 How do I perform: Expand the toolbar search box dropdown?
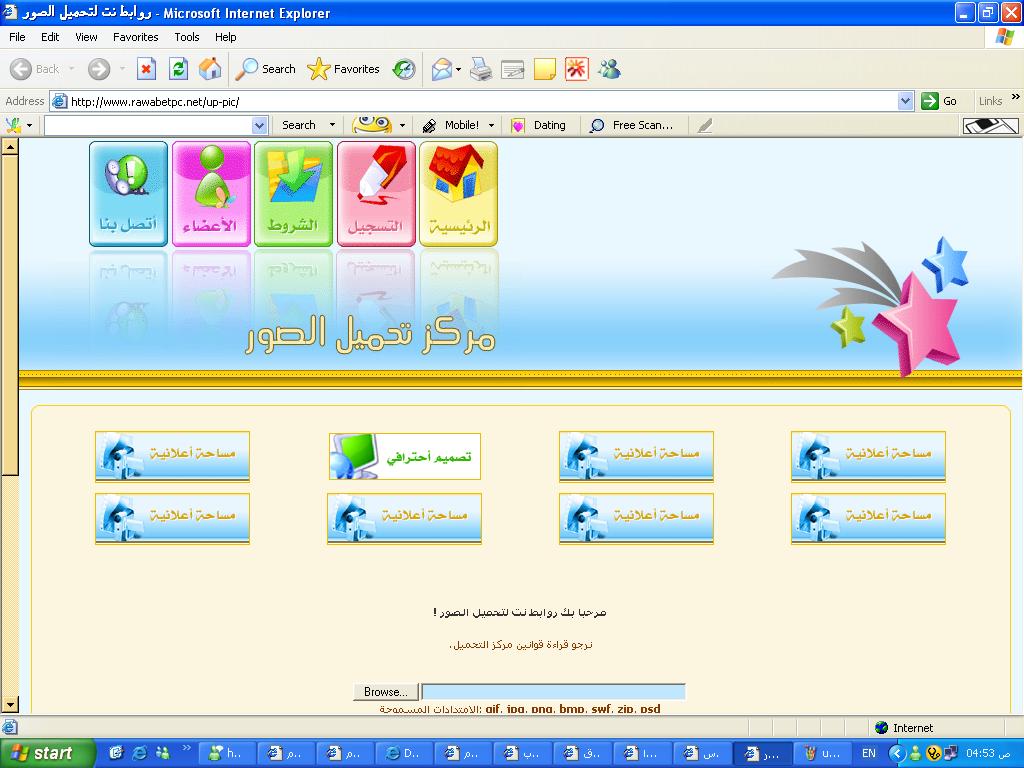click(260, 125)
